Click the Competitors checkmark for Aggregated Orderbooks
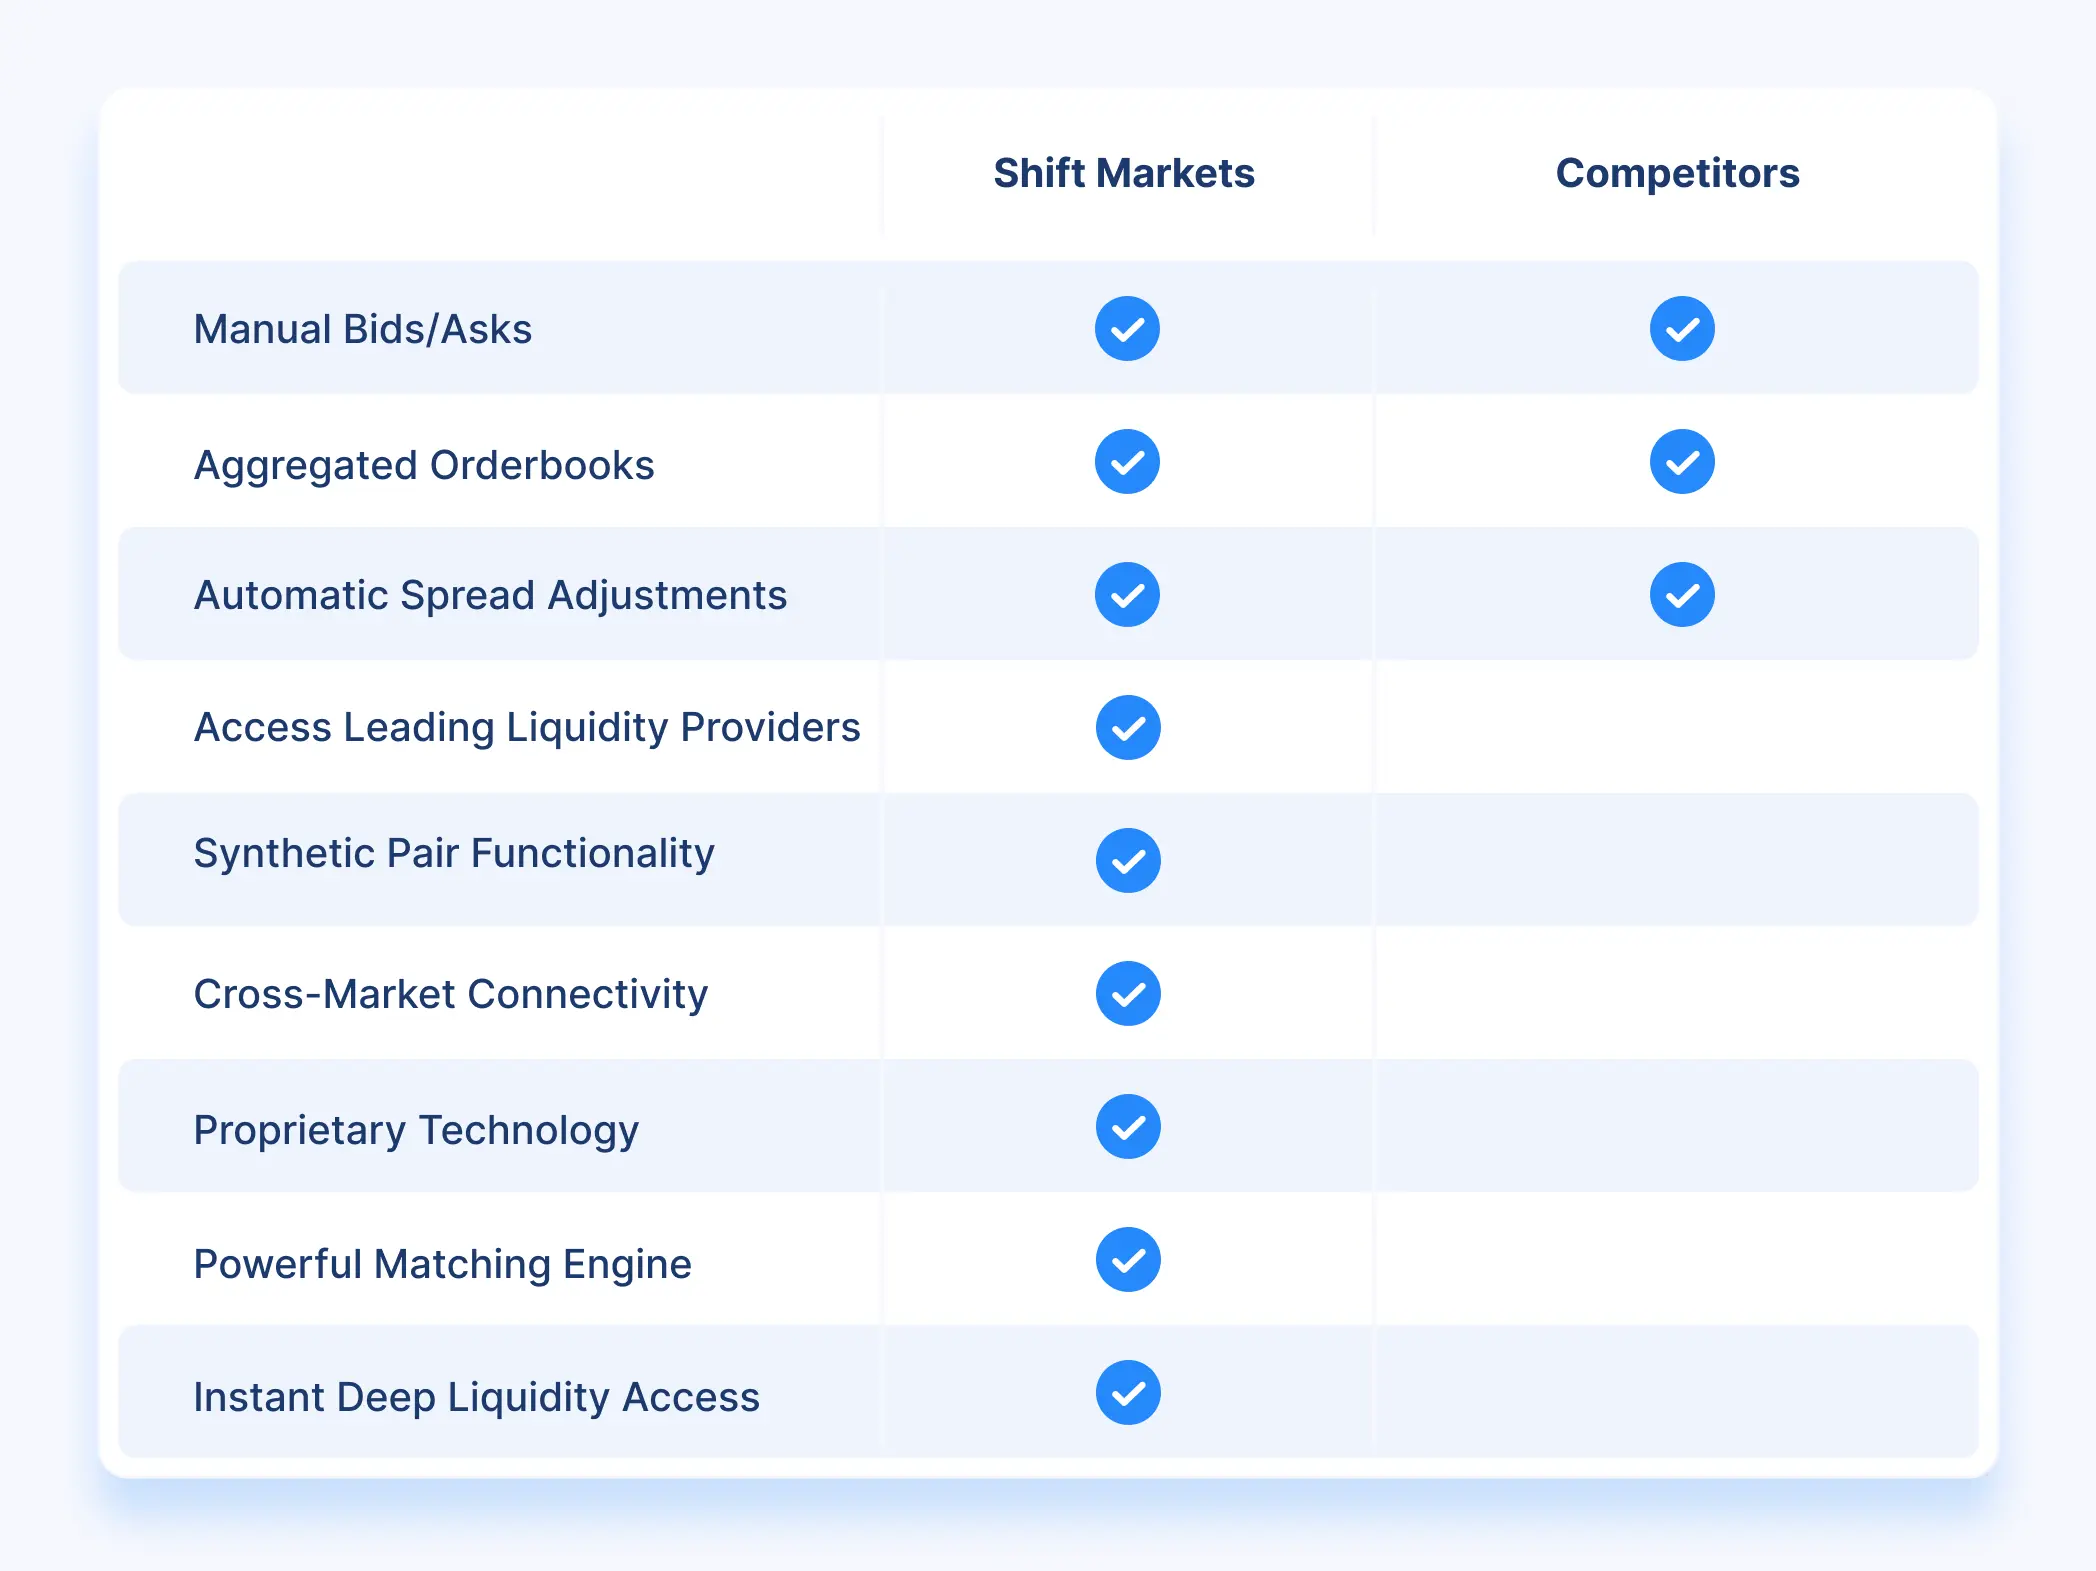Screen dimensions: 2096x1571 click(1680, 461)
